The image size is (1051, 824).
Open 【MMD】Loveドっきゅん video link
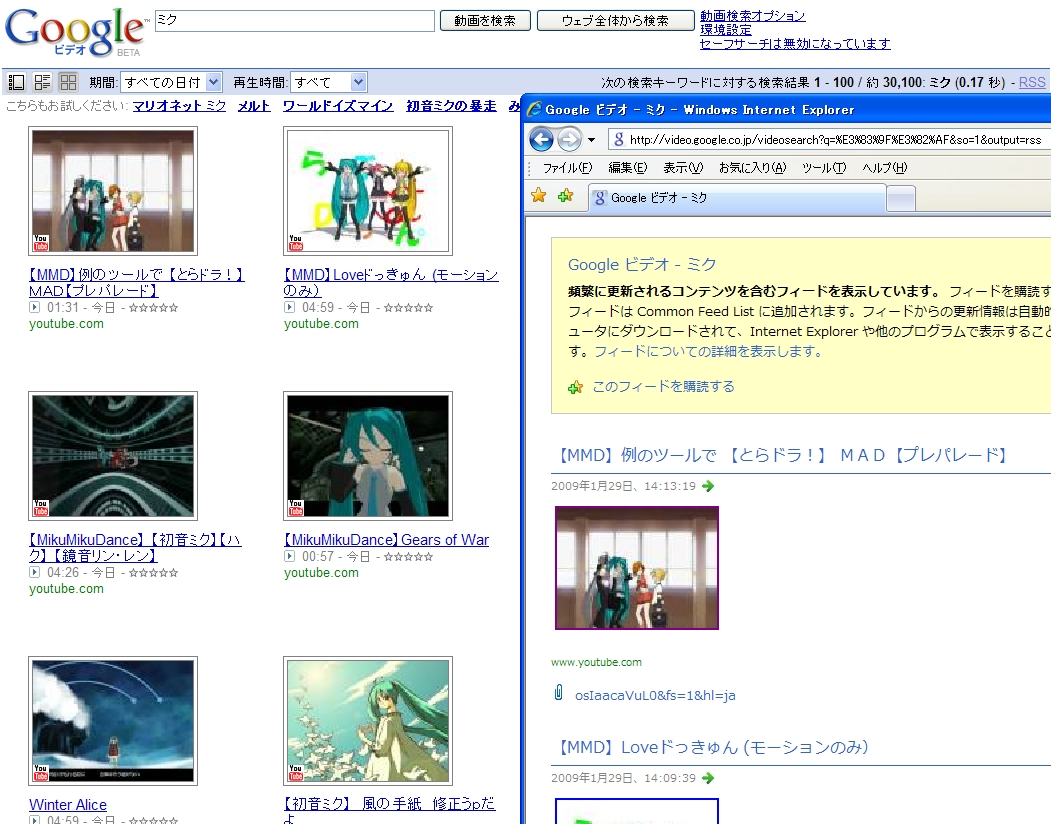(391, 282)
